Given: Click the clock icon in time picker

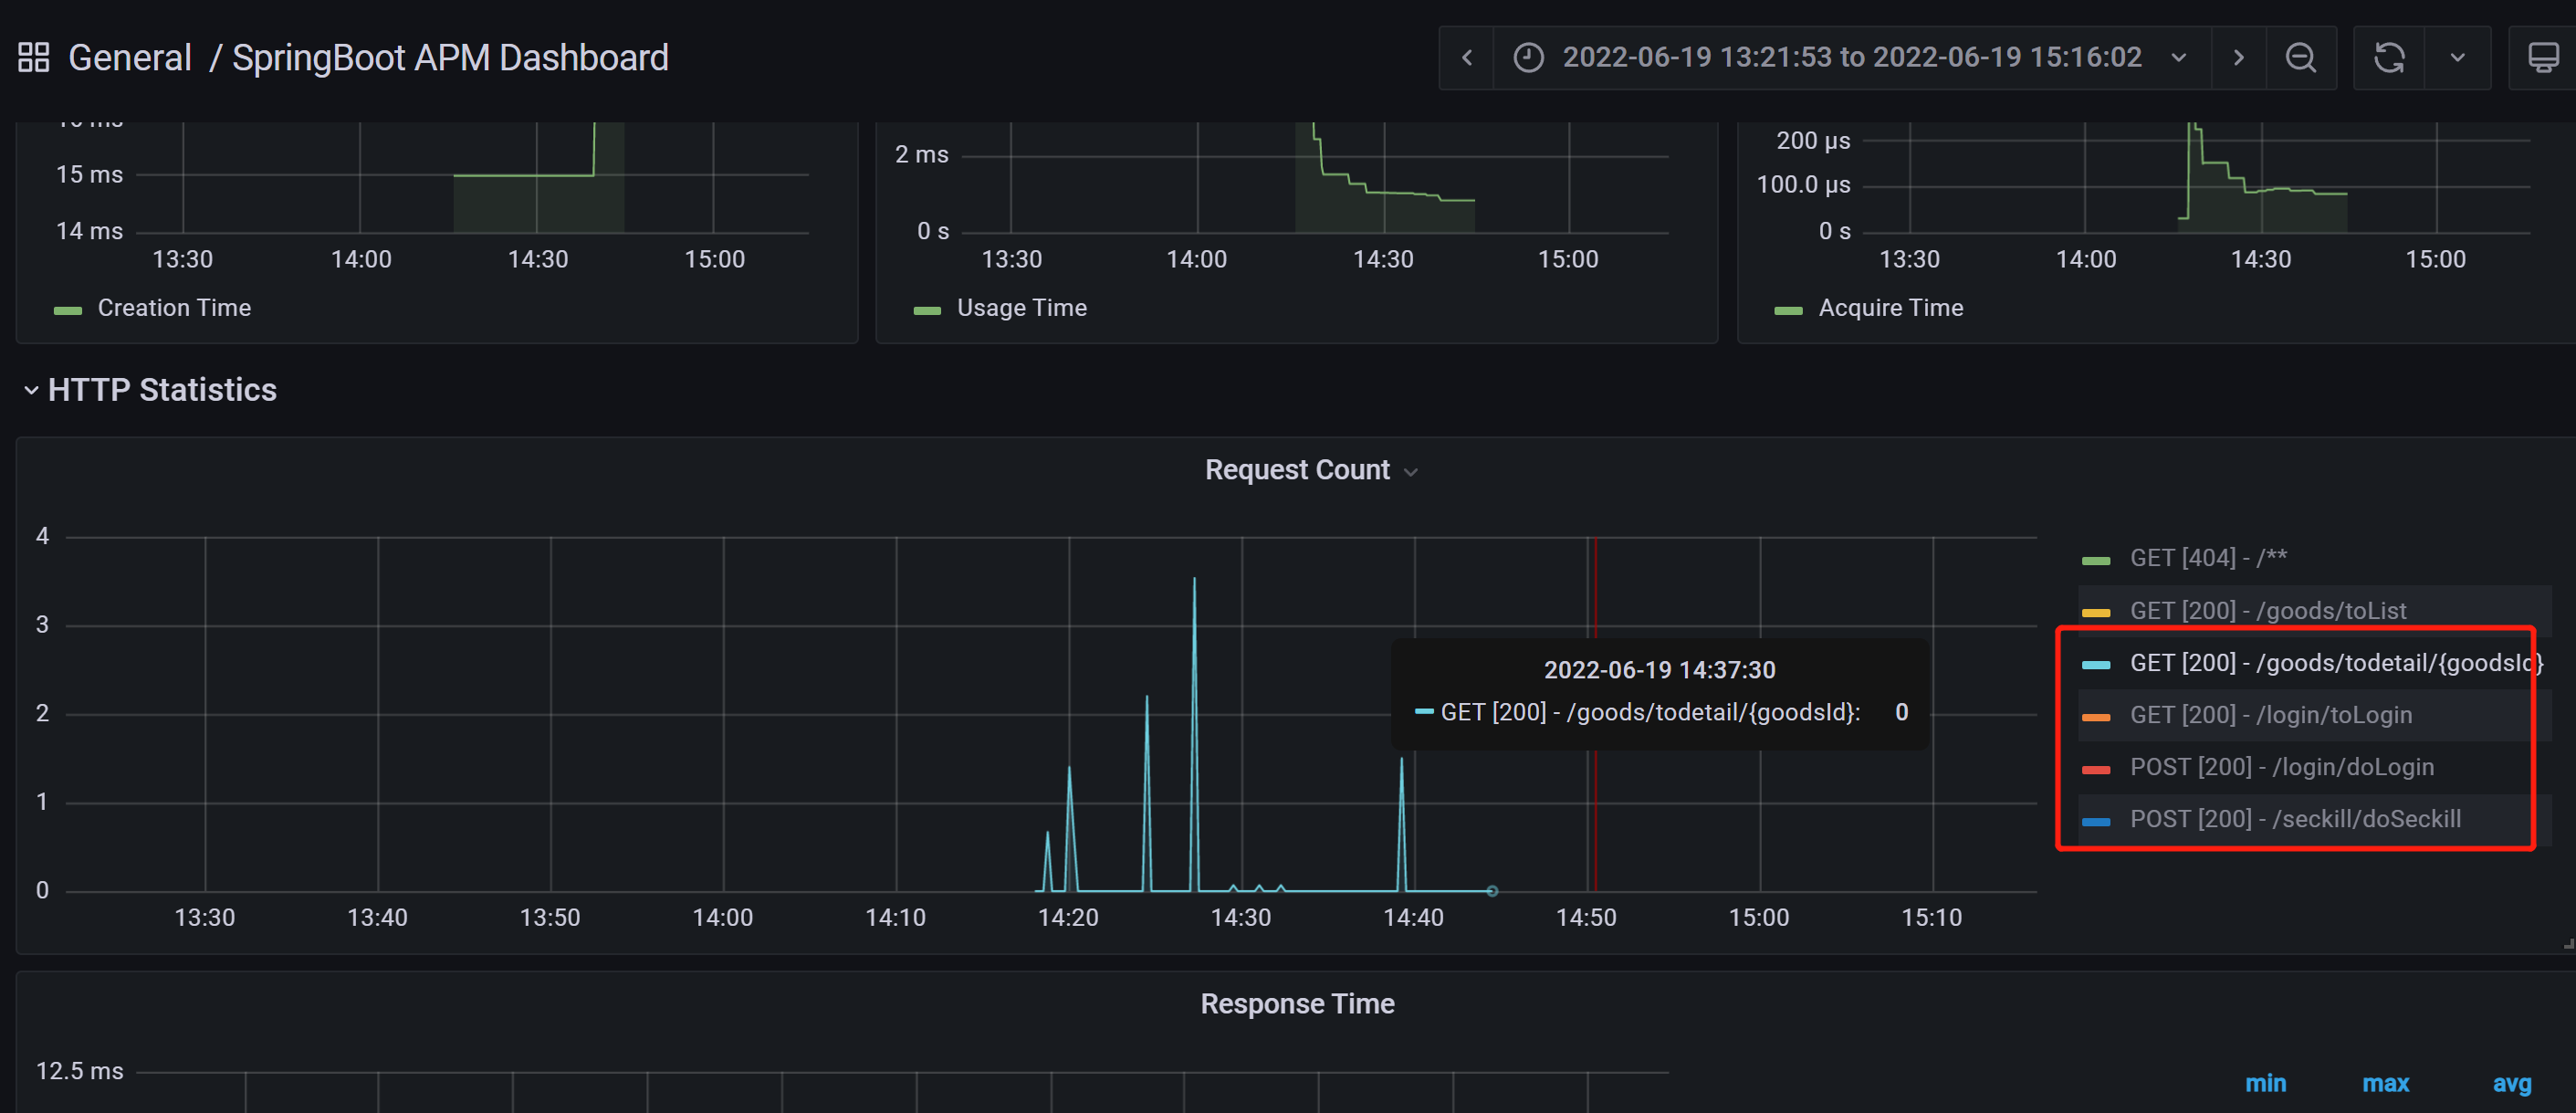Looking at the screenshot, I should coord(1527,57).
